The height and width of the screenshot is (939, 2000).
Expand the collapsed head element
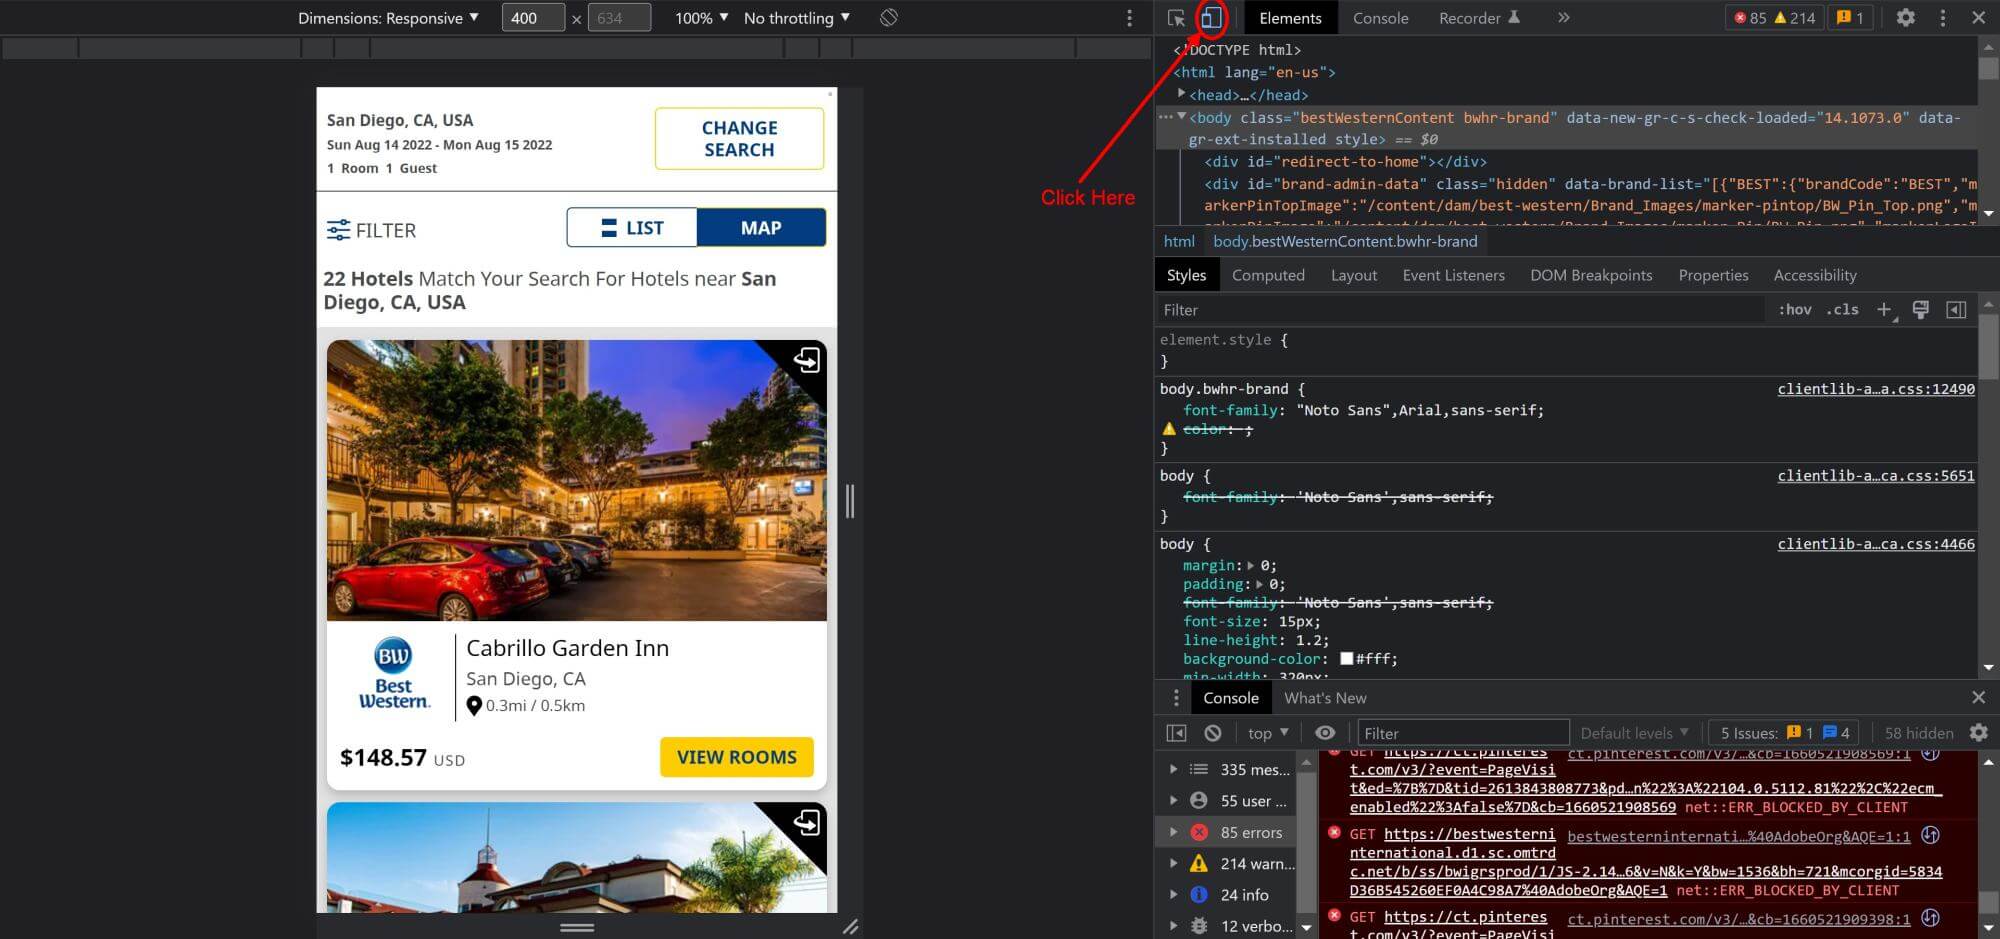coord(1182,94)
